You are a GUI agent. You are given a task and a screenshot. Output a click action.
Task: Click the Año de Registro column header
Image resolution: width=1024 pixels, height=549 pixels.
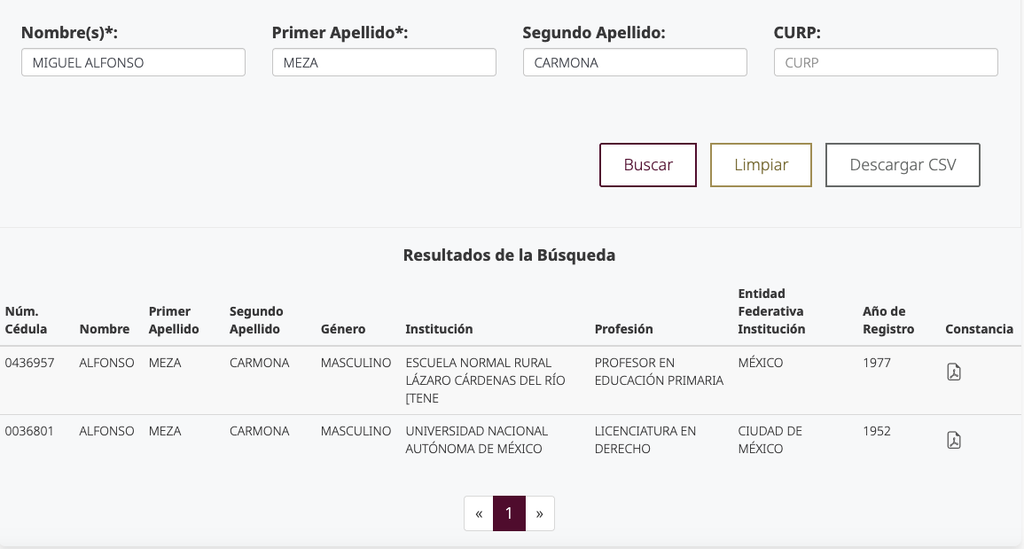(x=888, y=320)
